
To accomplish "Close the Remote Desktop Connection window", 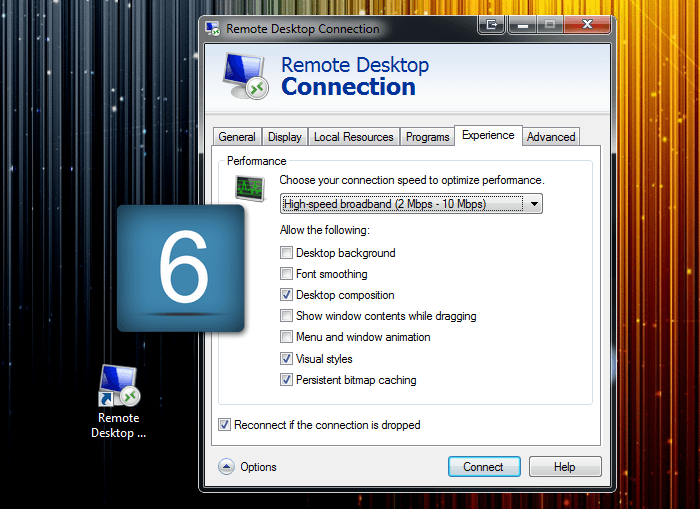I will click(587, 25).
